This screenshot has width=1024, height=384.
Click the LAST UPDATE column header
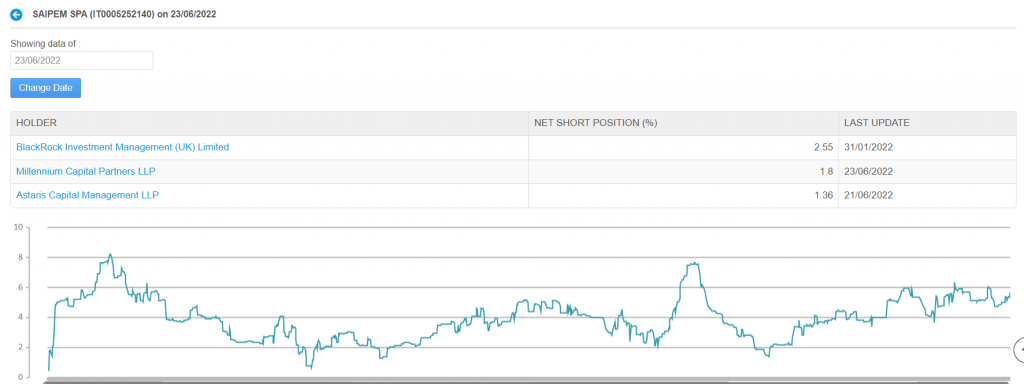(876, 123)
